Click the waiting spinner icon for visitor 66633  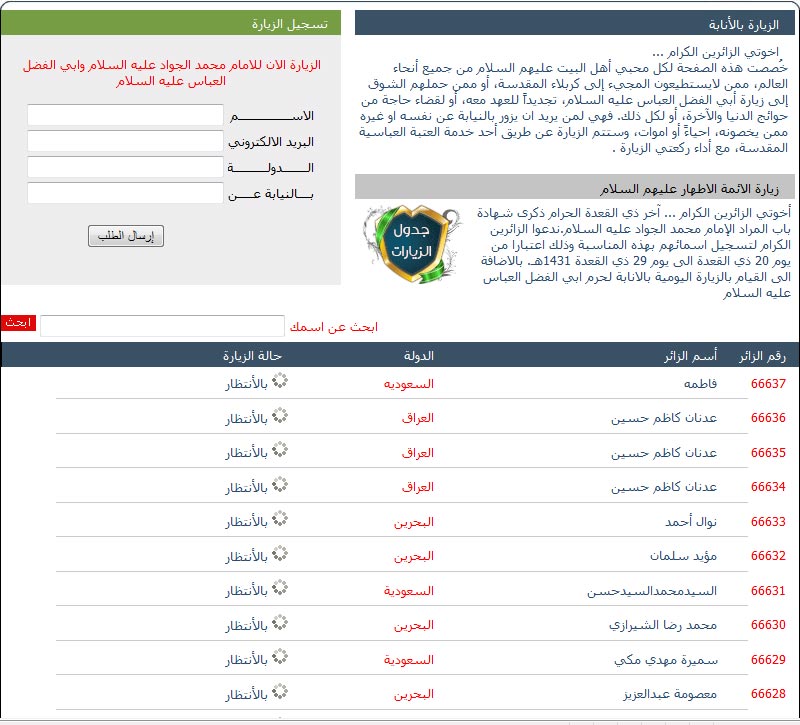280,521
